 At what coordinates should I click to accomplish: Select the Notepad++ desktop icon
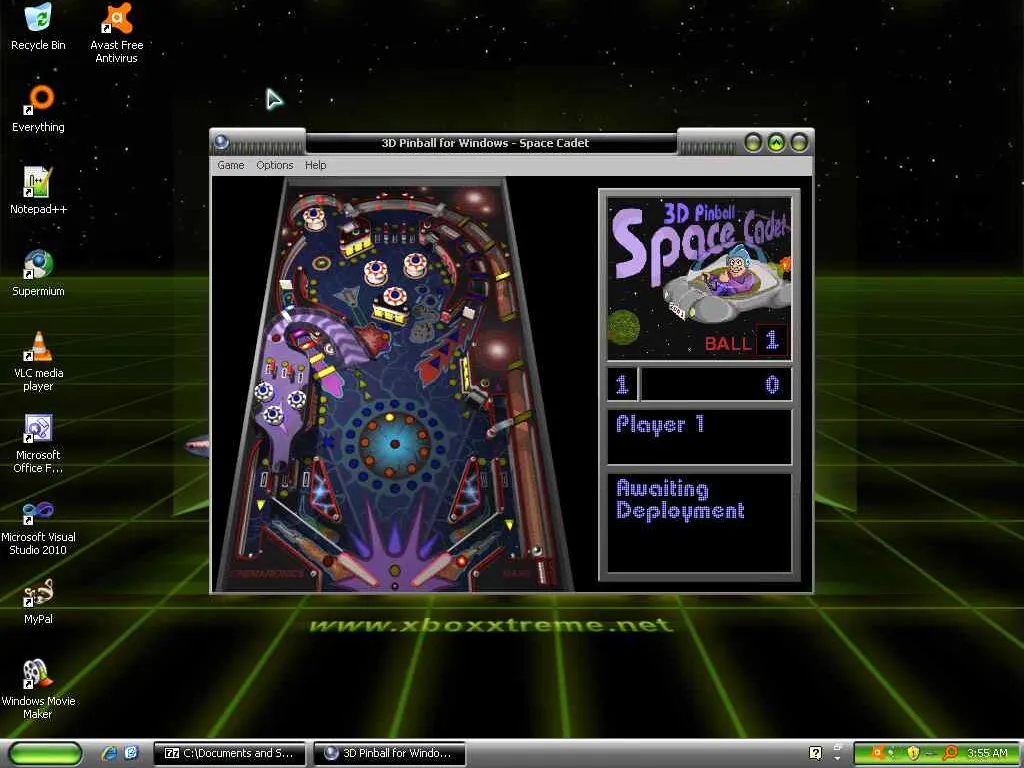(x=38, y=191)
